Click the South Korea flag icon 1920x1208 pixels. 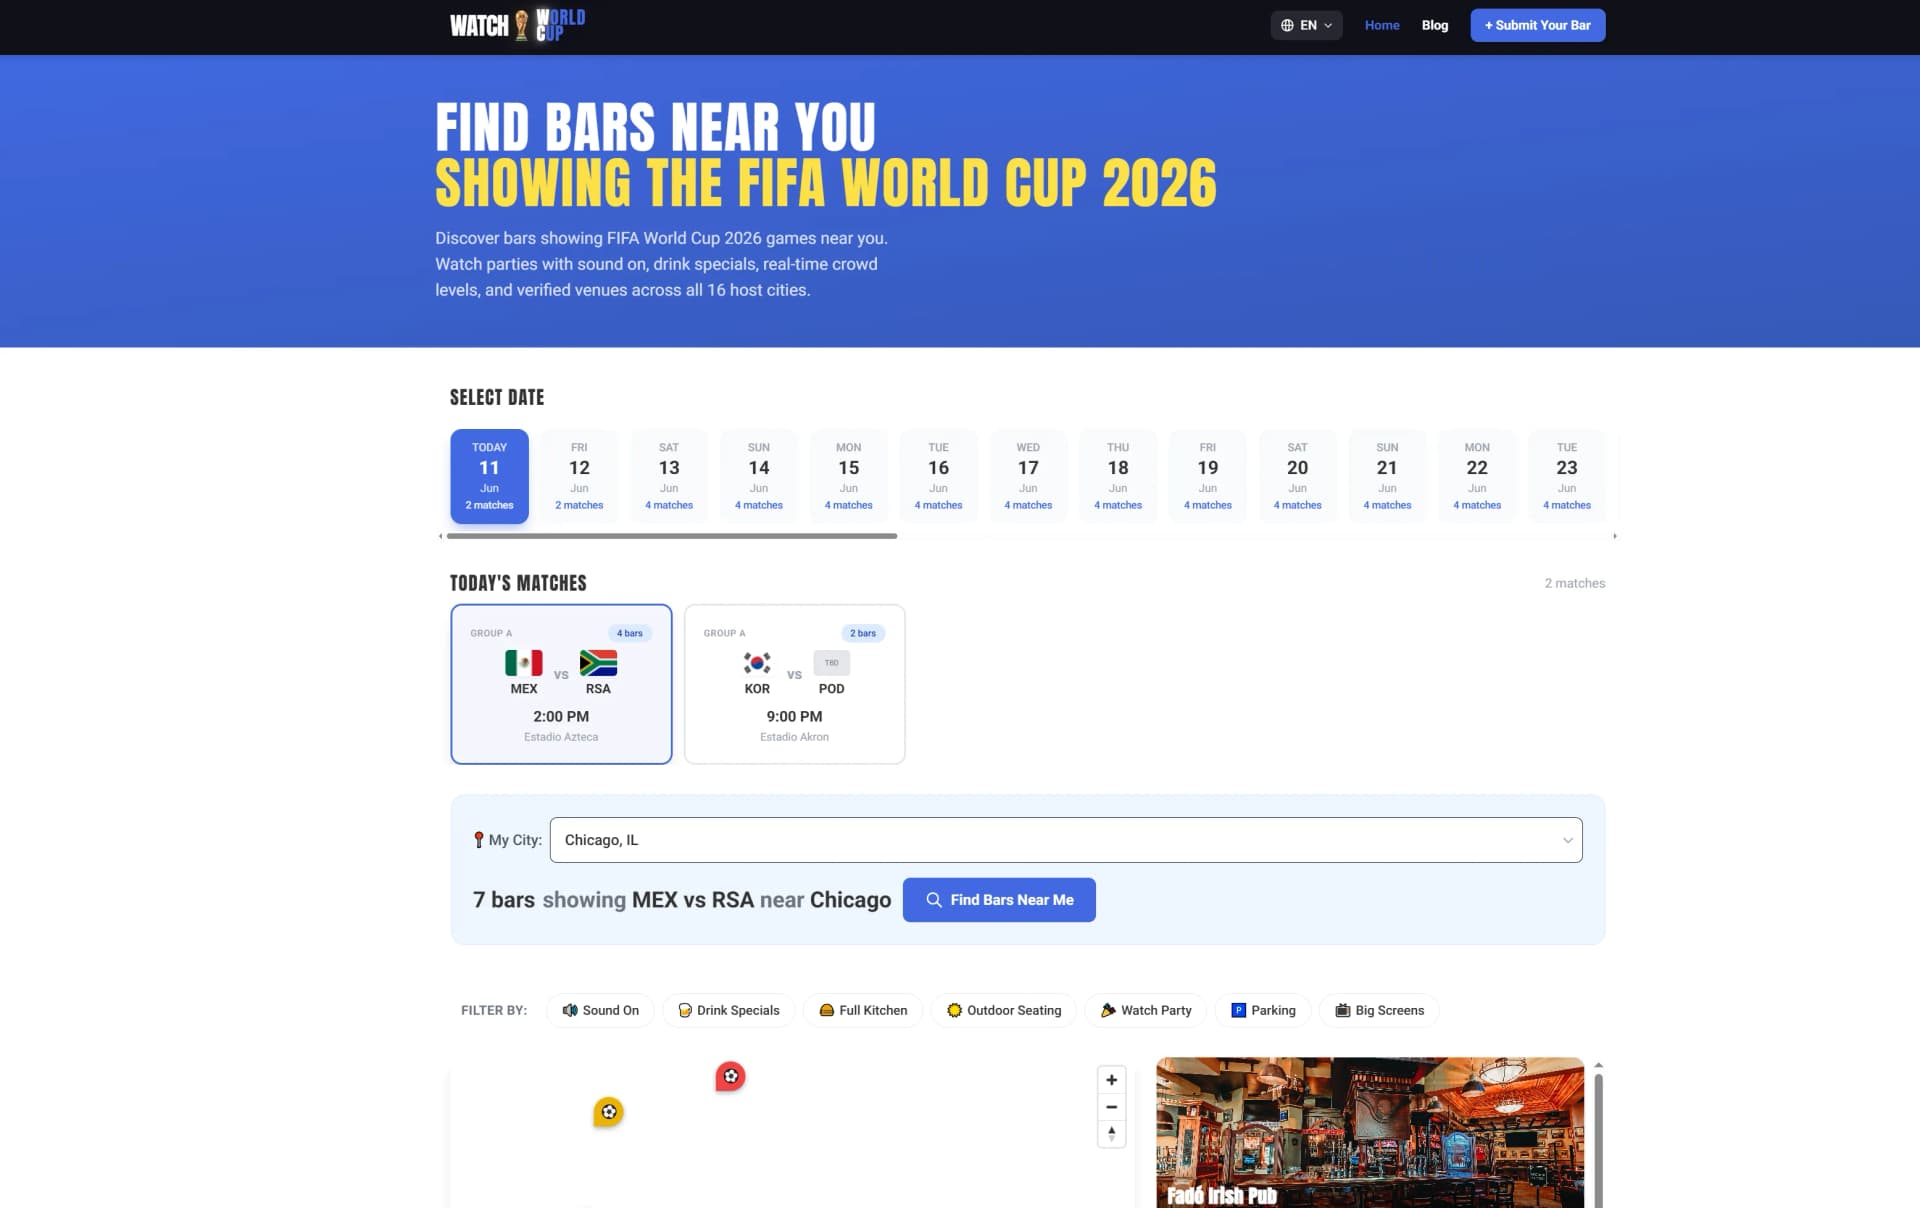[757, 663]
